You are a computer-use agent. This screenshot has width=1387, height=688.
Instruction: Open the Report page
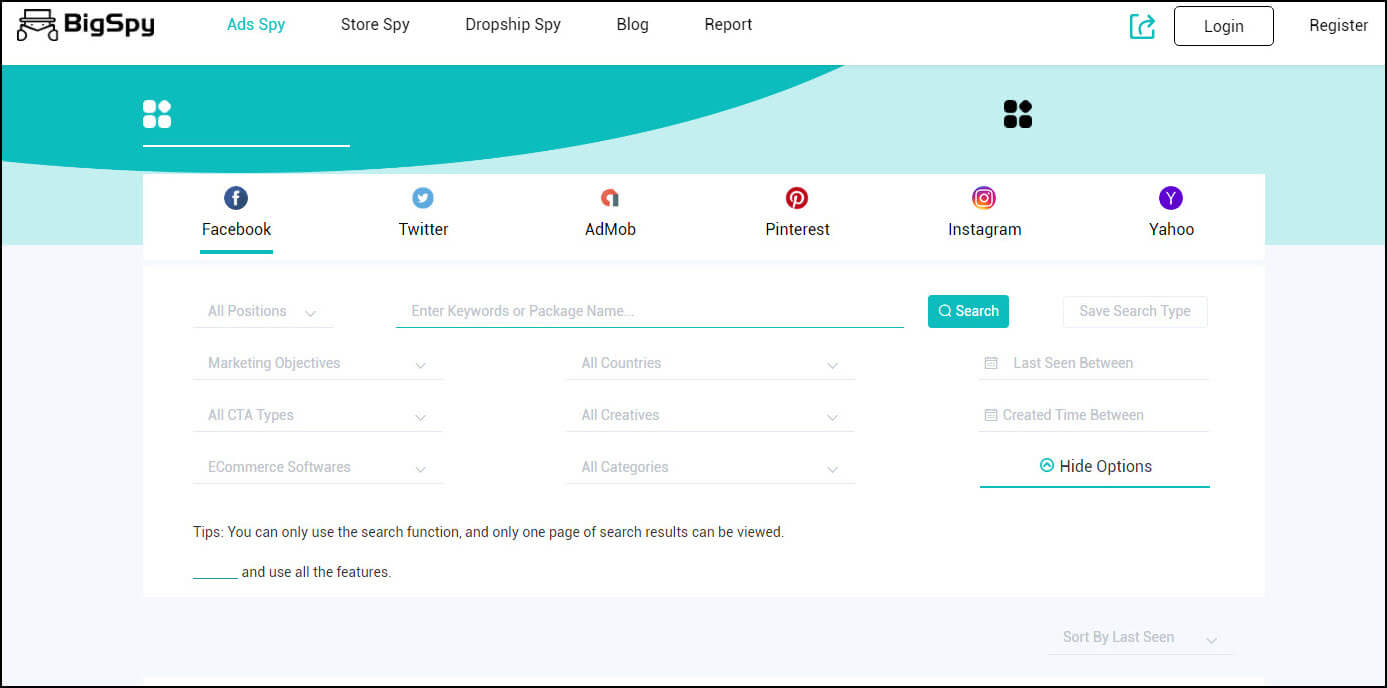pyautogui.click(x=728, y=25)
